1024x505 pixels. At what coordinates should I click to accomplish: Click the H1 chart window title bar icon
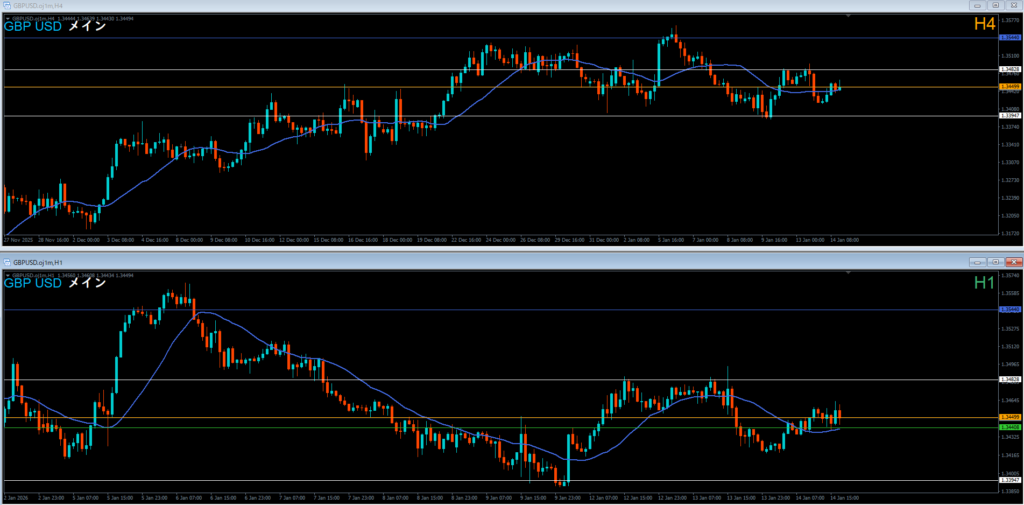pos(7,261)
